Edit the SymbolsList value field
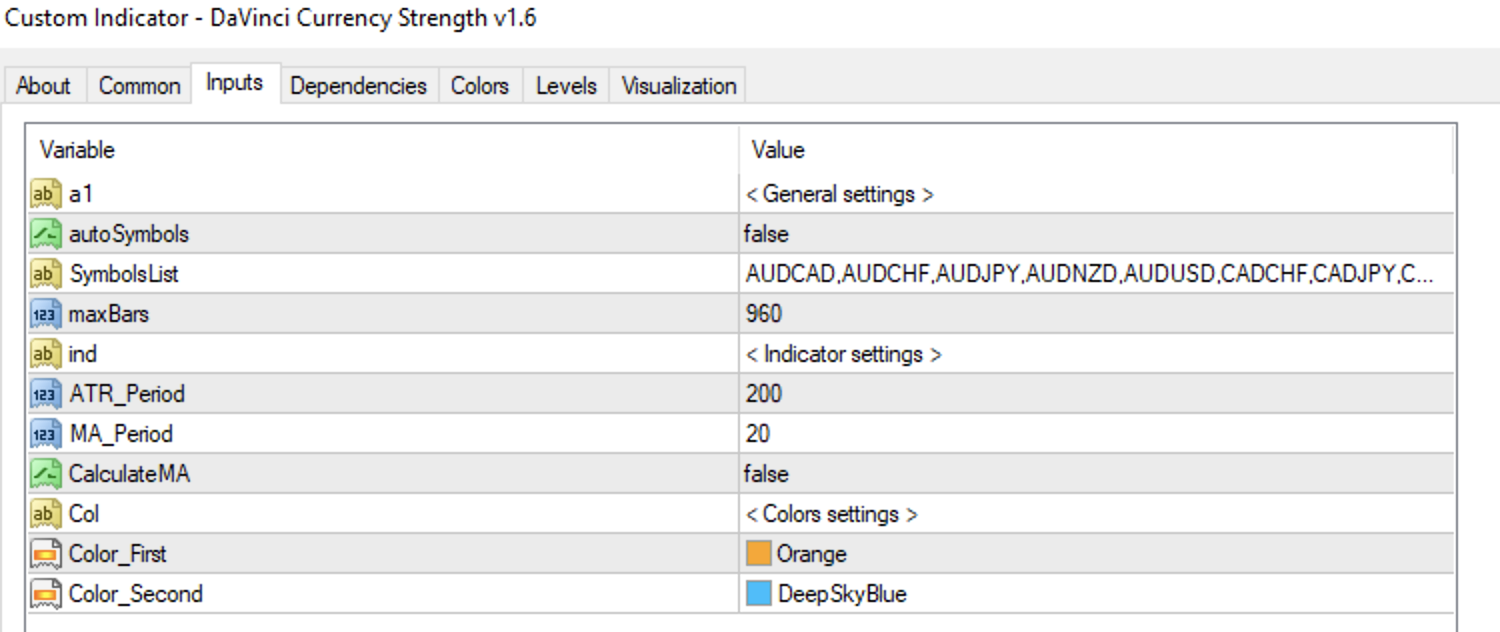 click(1090, 274)
